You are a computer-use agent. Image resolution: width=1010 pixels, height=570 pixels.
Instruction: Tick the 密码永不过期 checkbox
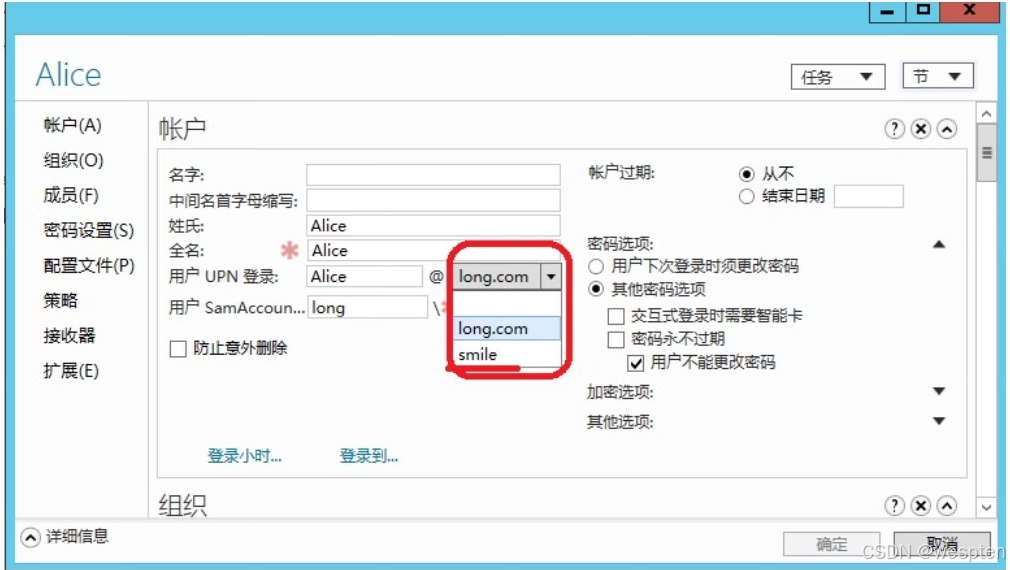click(x=616, y=339)
